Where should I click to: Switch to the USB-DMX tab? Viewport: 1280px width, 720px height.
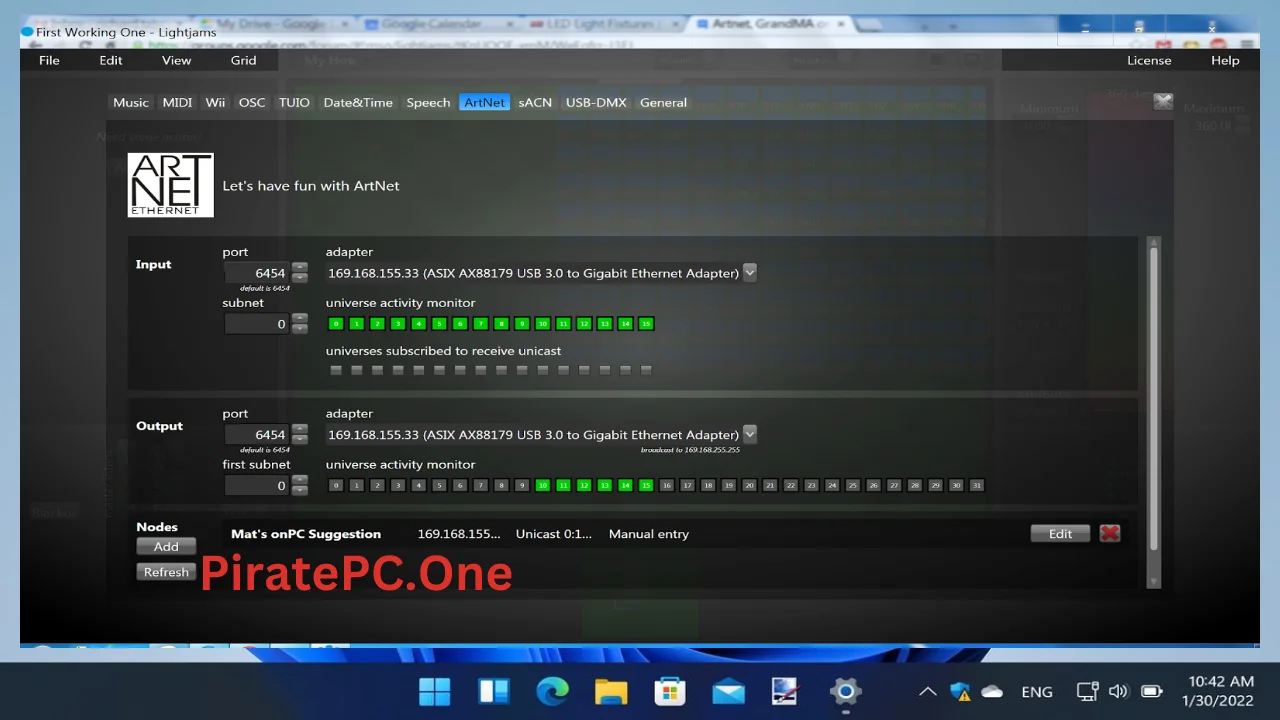(596, 102)
